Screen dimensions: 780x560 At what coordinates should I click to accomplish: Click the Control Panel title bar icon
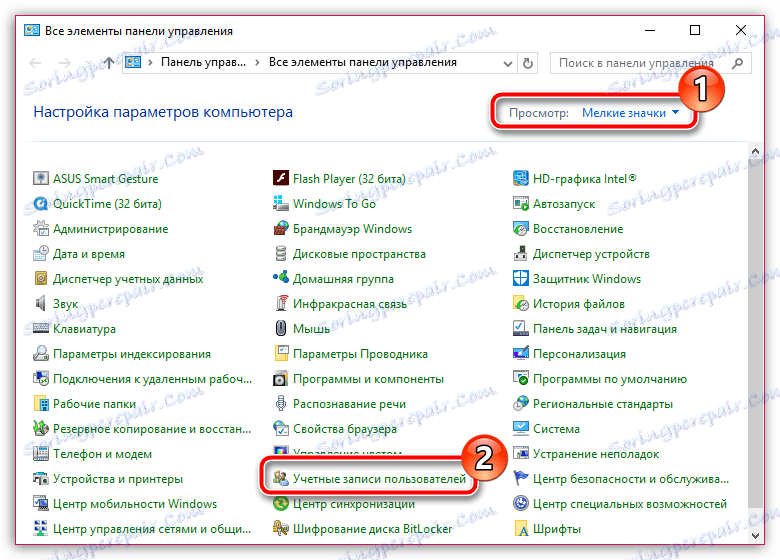[x=32, y=31]
